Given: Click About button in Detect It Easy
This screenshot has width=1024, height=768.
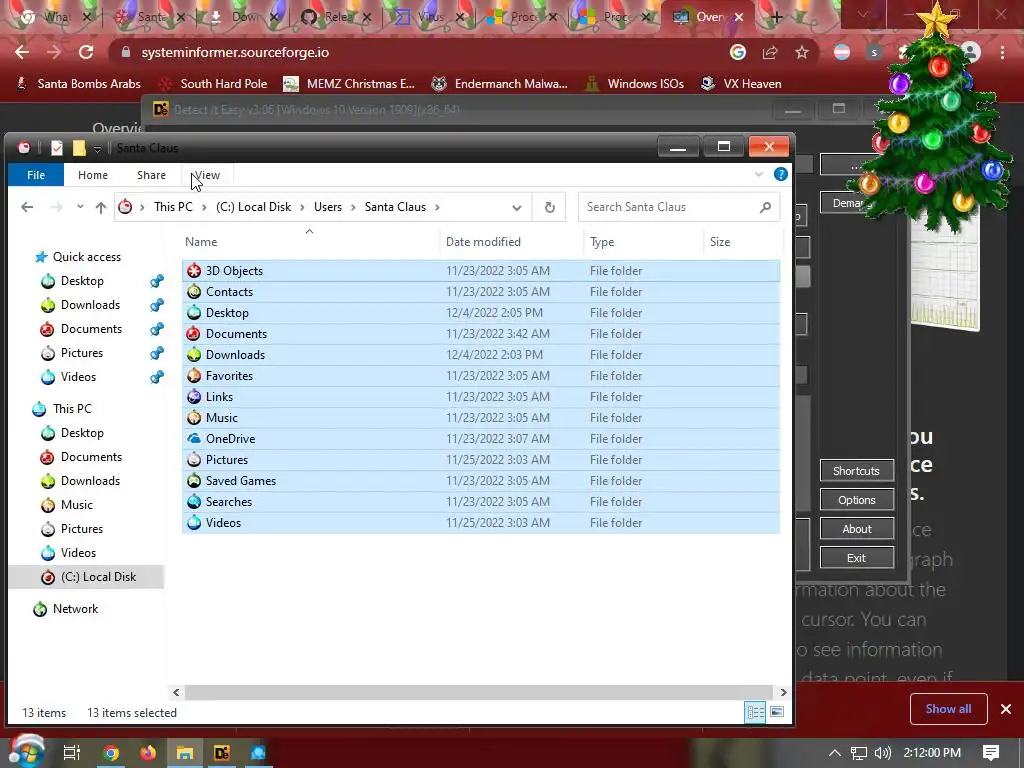Looking at the screenshot, I should pos(857,529).
